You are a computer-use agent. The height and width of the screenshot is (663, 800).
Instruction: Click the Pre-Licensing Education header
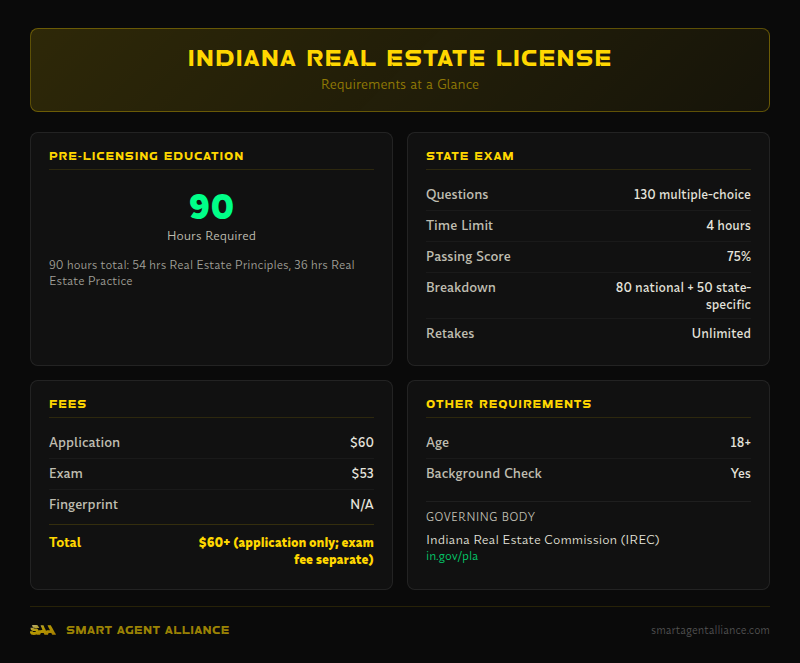(145, 156)
